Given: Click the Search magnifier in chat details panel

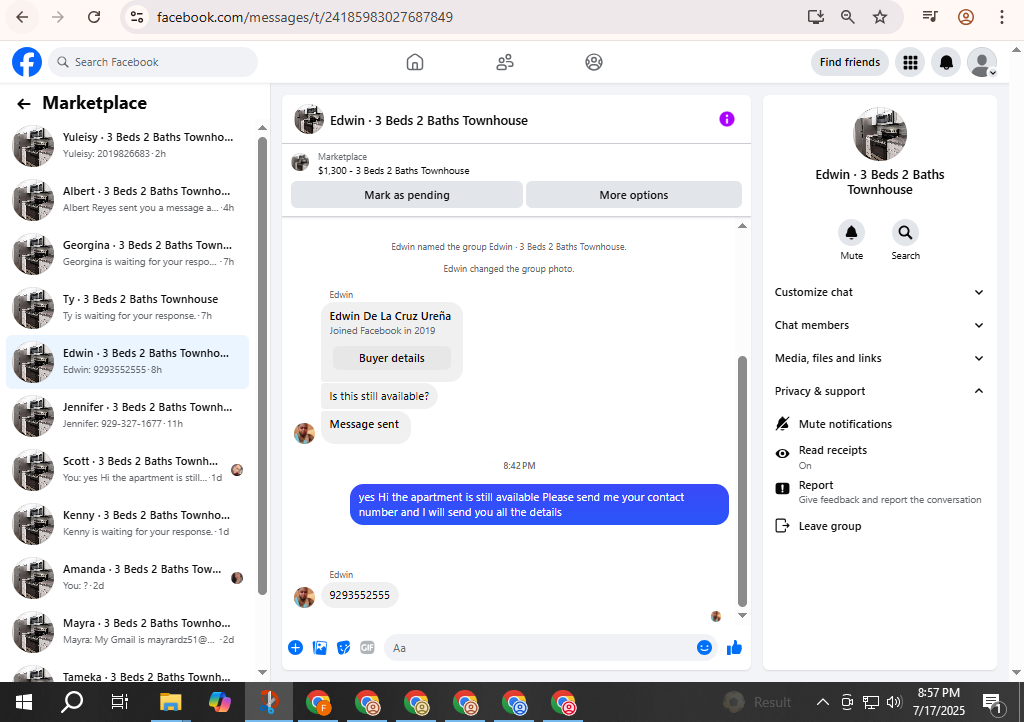Looking at the screenshot, I should coord(905,232).
